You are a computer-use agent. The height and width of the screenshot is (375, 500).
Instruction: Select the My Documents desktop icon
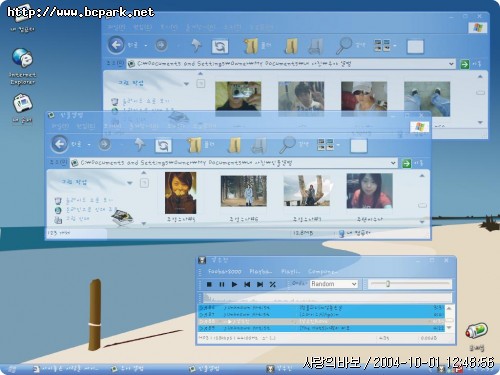click(x=22, y=108)
